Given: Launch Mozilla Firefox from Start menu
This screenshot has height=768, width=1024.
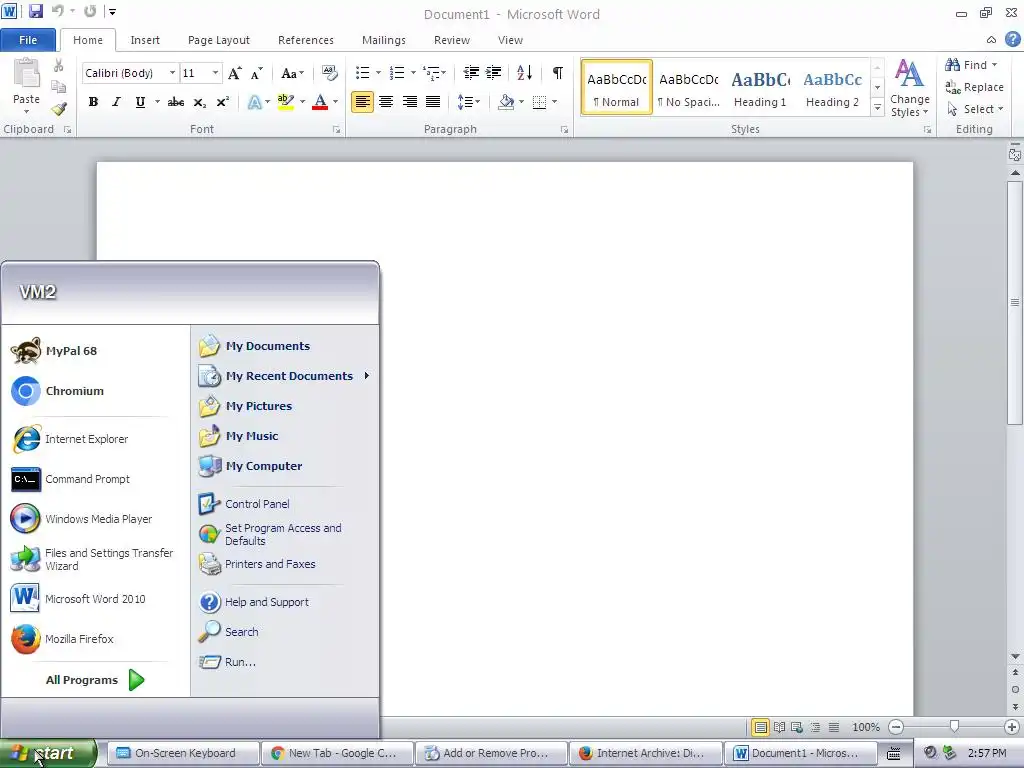Looking at the screenshot, I should 63,639.
